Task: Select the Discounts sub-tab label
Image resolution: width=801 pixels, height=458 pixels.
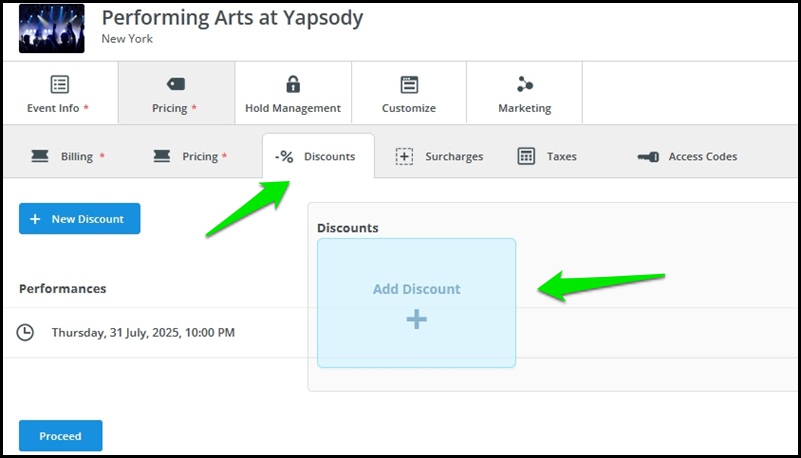Action: point(329,156)
